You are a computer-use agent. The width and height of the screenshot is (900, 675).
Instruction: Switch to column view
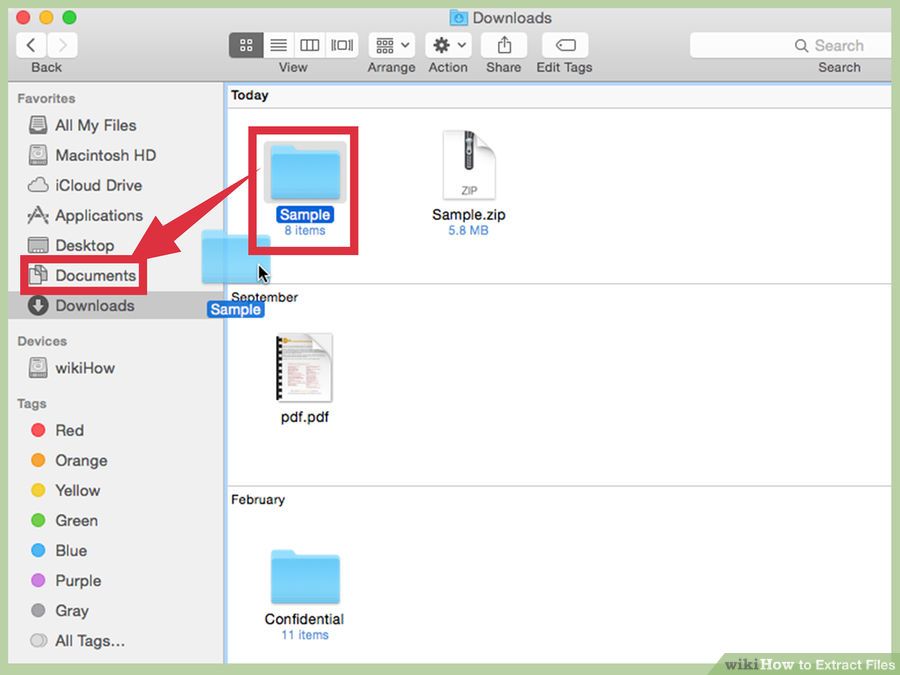point(310,45)
